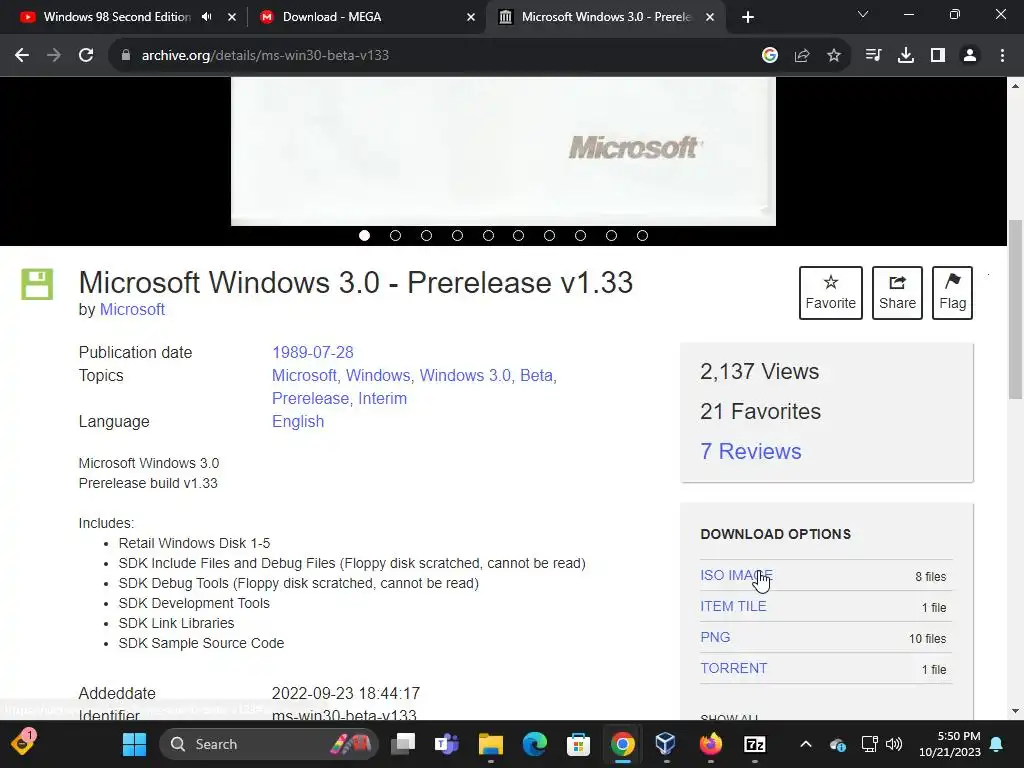
Task: Click the Microsoft box image preview
Action: [x=503, y=152]
